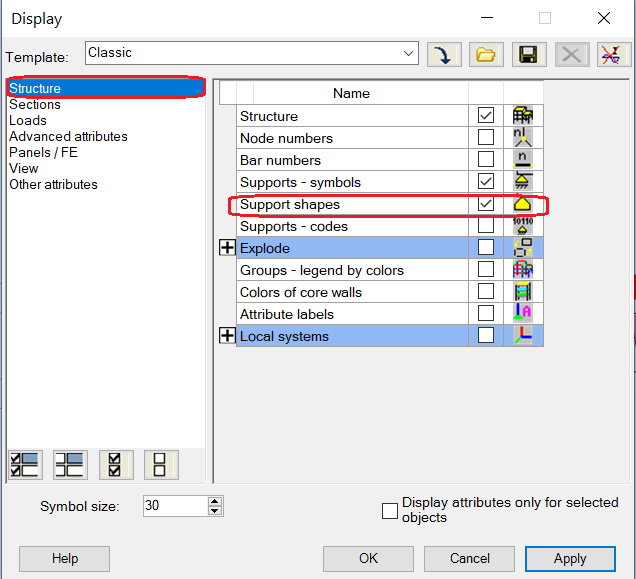Click the Apply button
This screenshot has height=579, width=636.
[x=570, y=559]
